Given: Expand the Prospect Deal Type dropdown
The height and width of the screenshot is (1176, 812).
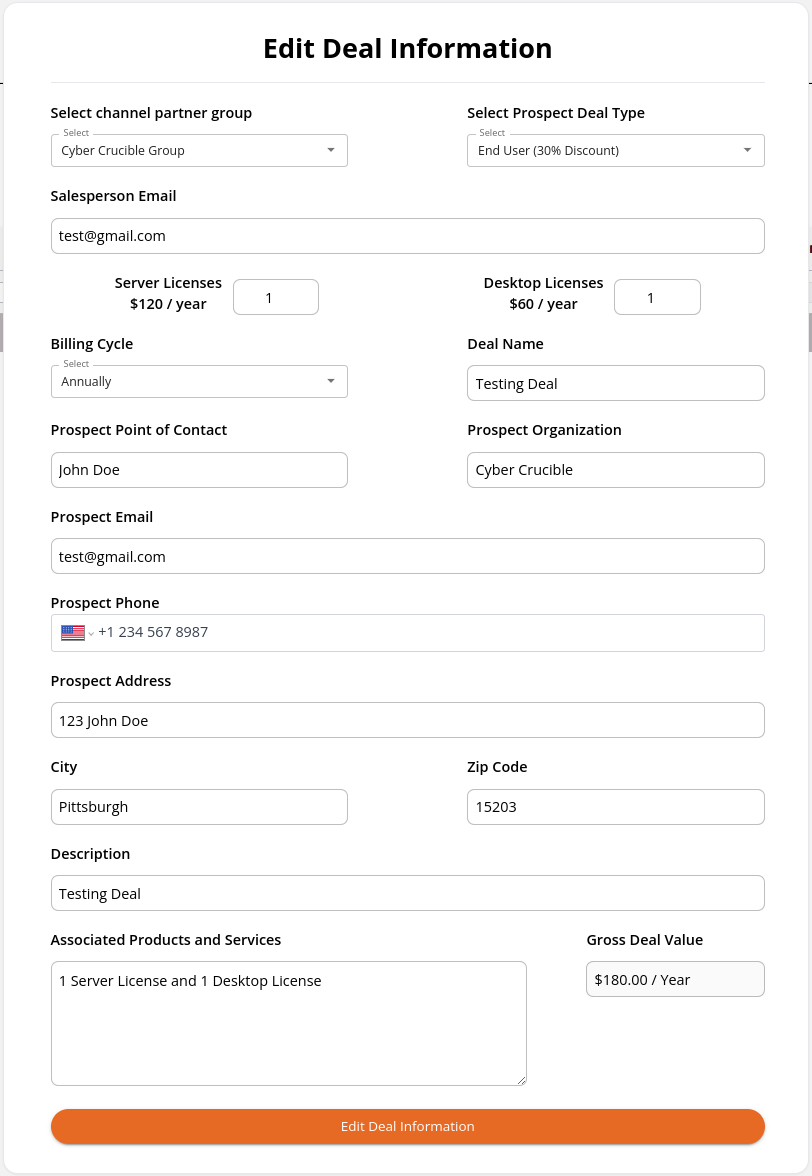Looking at the screenshot, I should tap(616, 150).
